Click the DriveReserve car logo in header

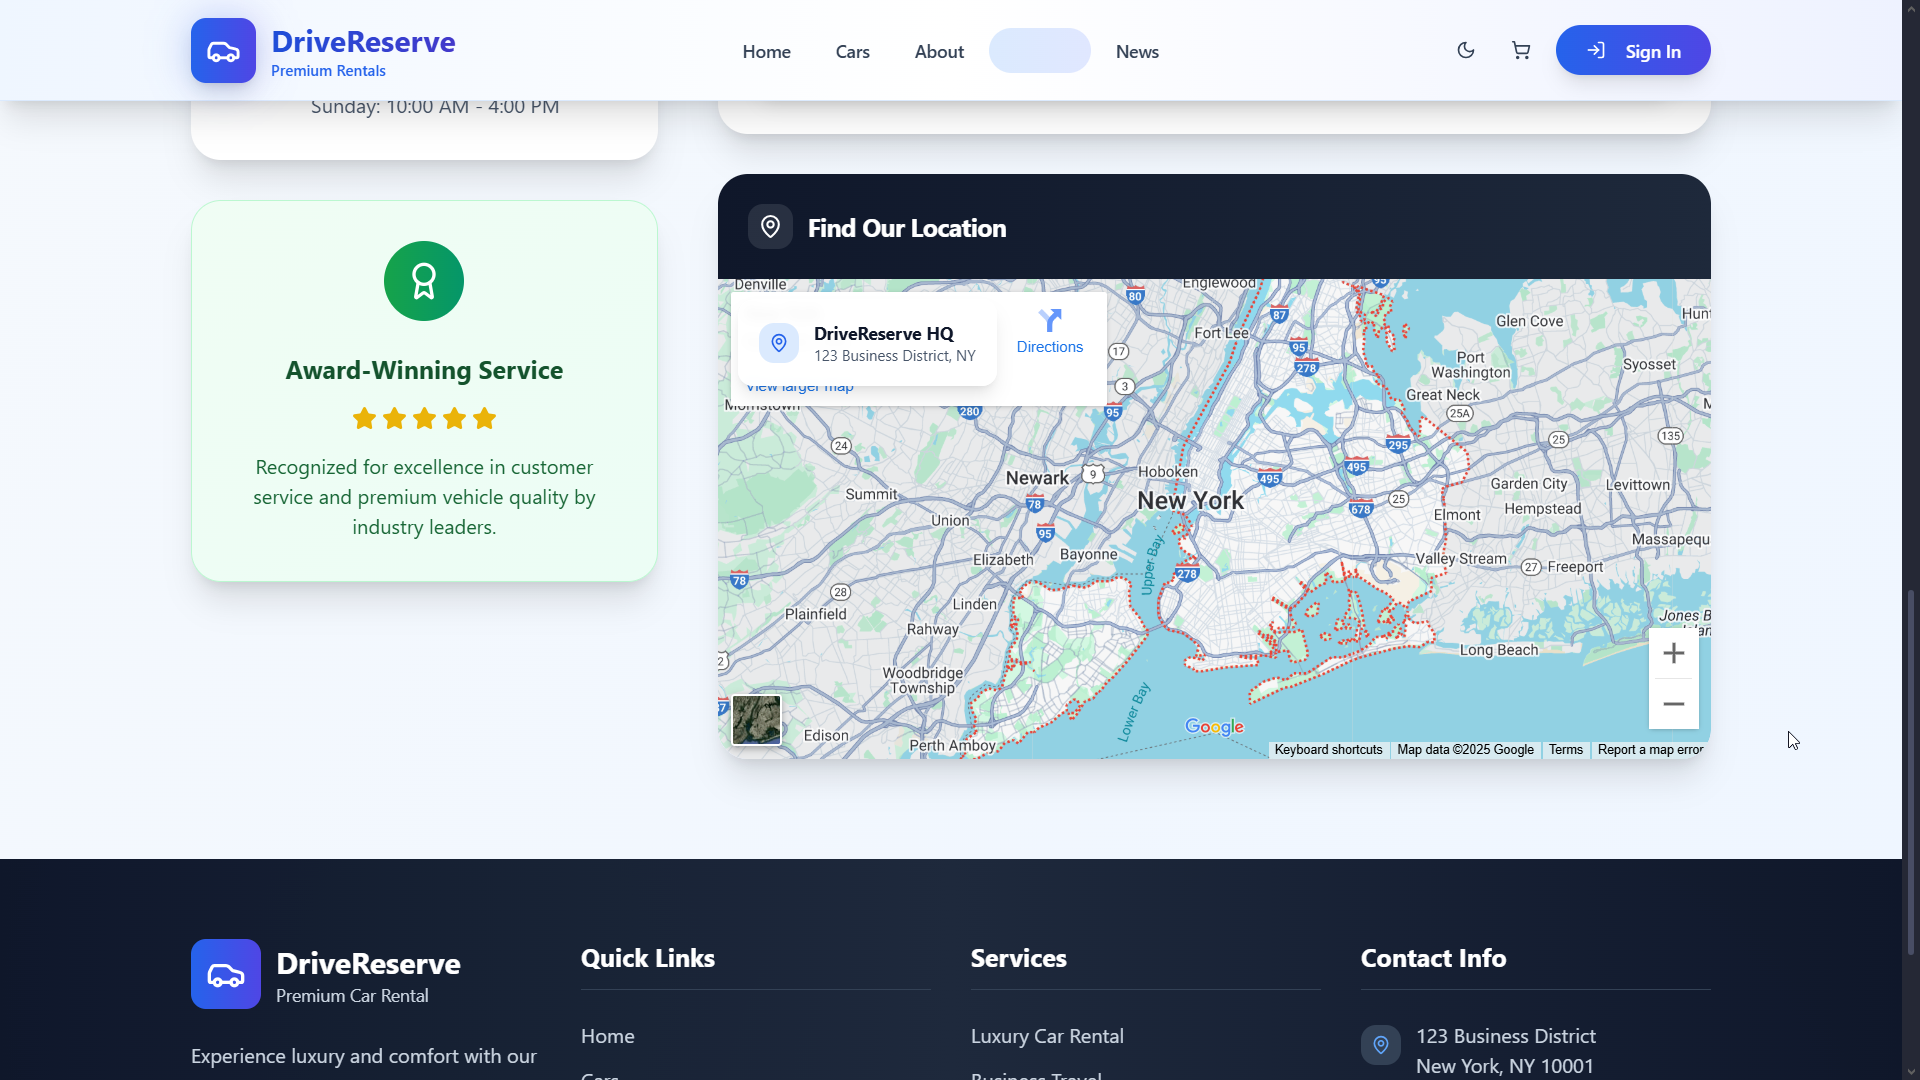[x=223, y=50]
